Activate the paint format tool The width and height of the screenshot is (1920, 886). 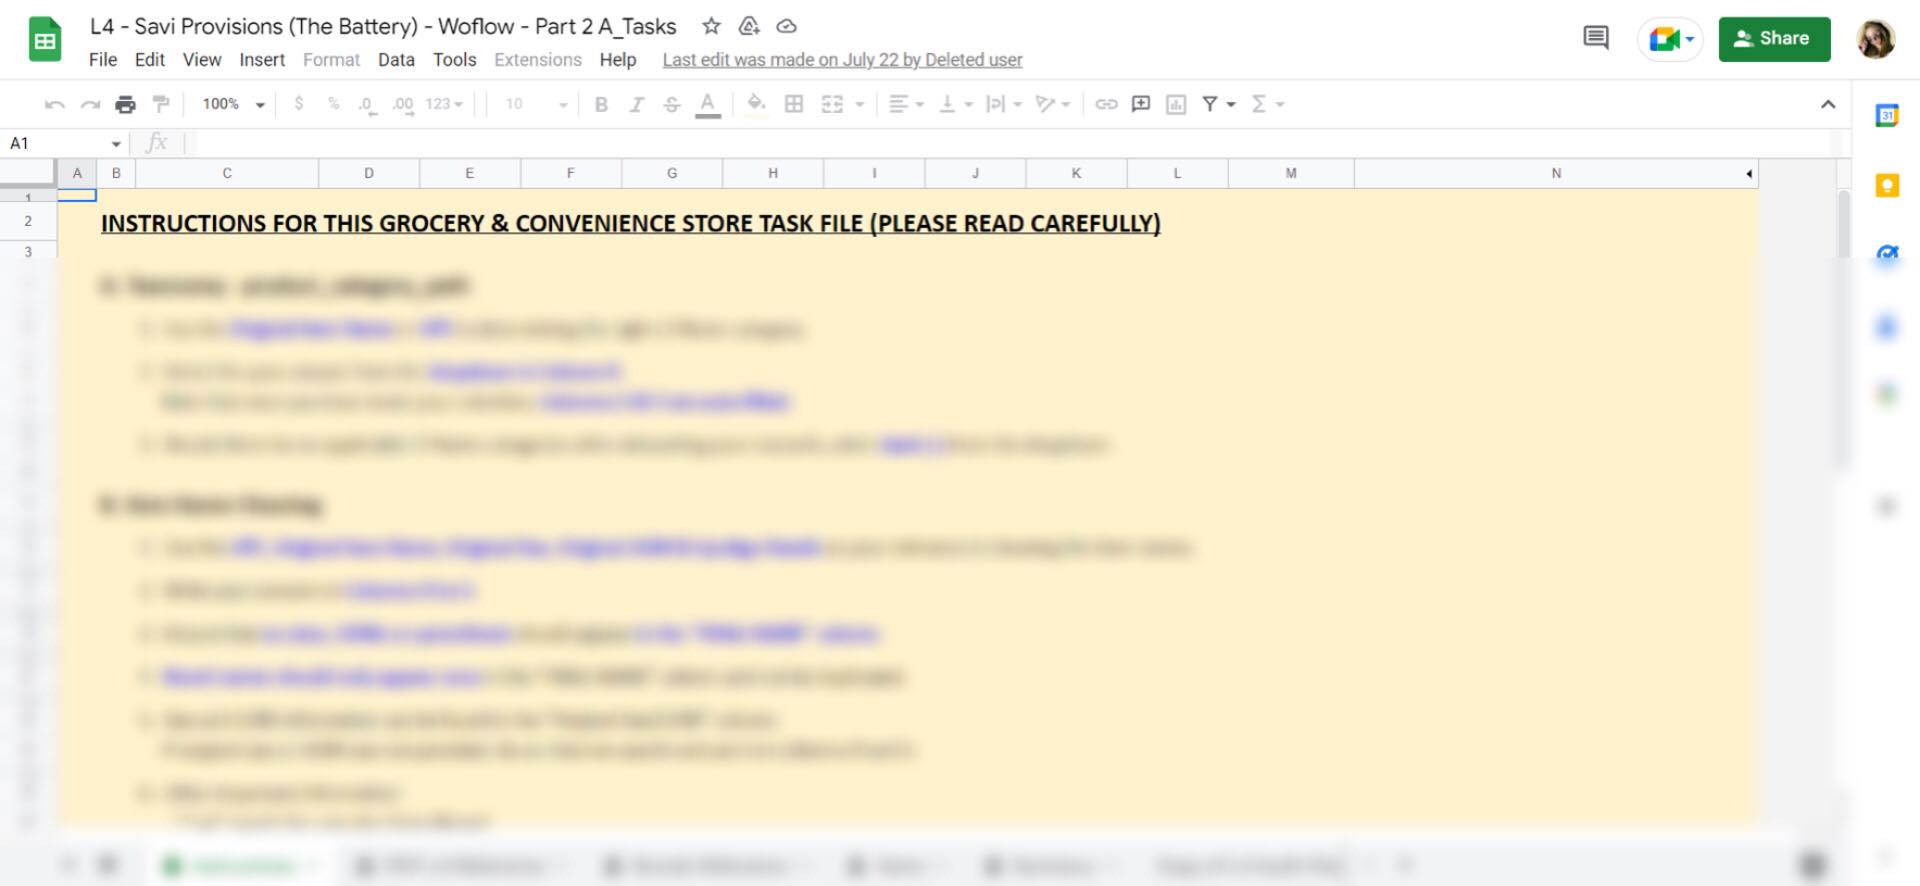(160, 104)
